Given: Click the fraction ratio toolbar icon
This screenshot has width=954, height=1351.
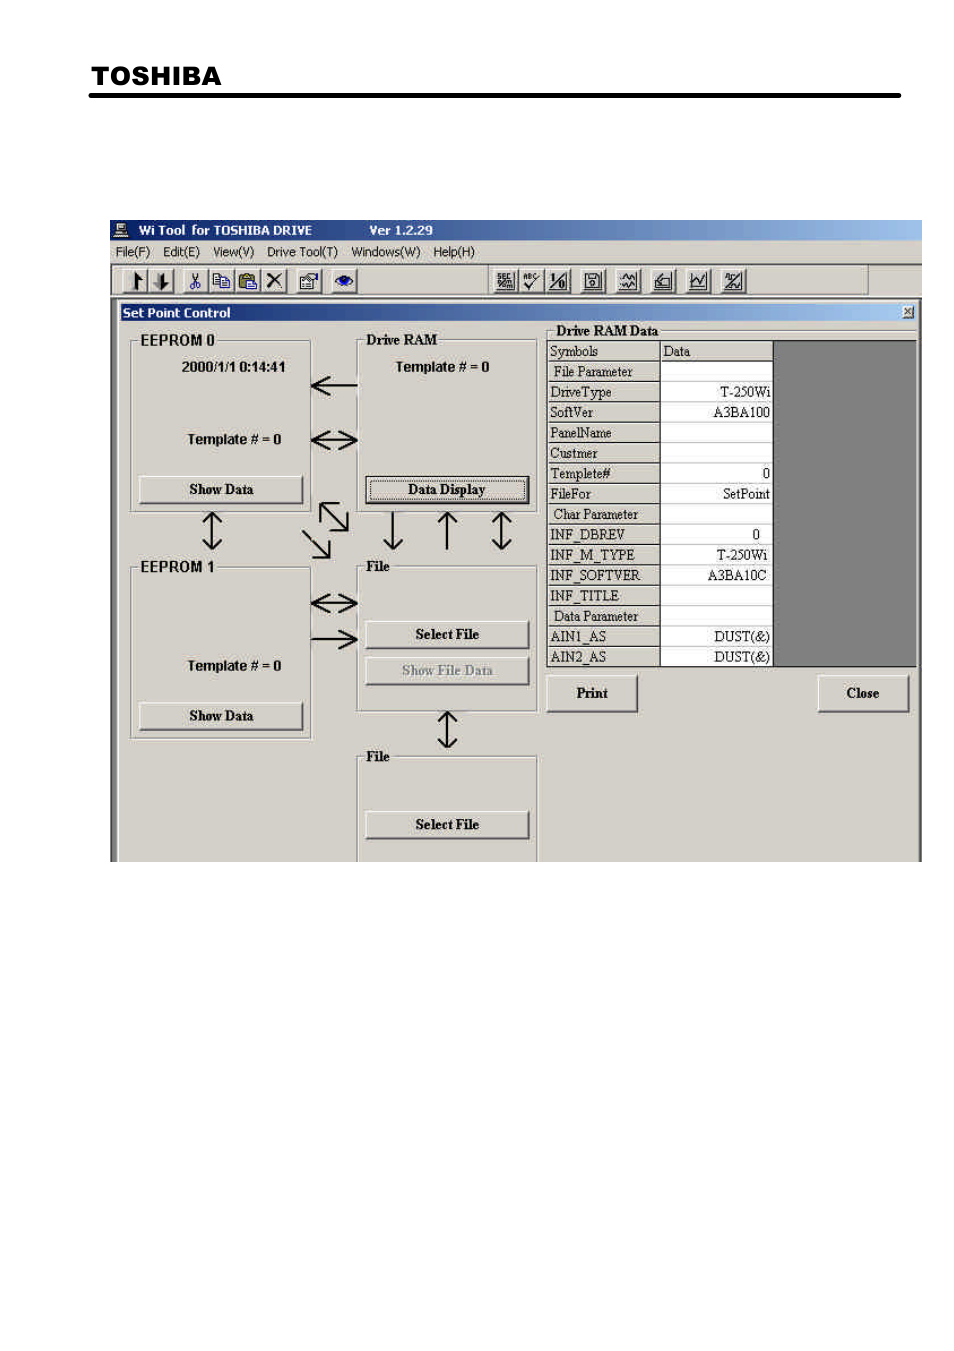Looking at the screenshot, I should point(558,281).
